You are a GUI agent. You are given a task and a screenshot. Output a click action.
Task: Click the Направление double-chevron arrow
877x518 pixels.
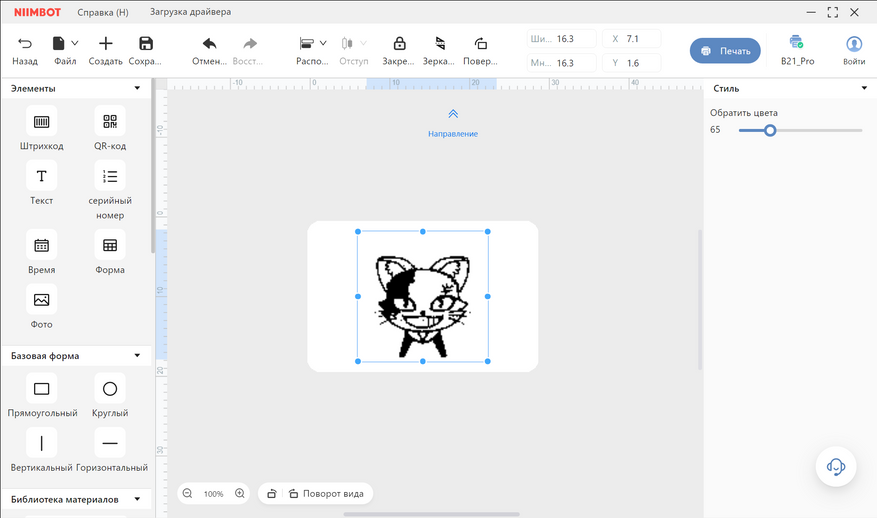click(x=453, y=114)
